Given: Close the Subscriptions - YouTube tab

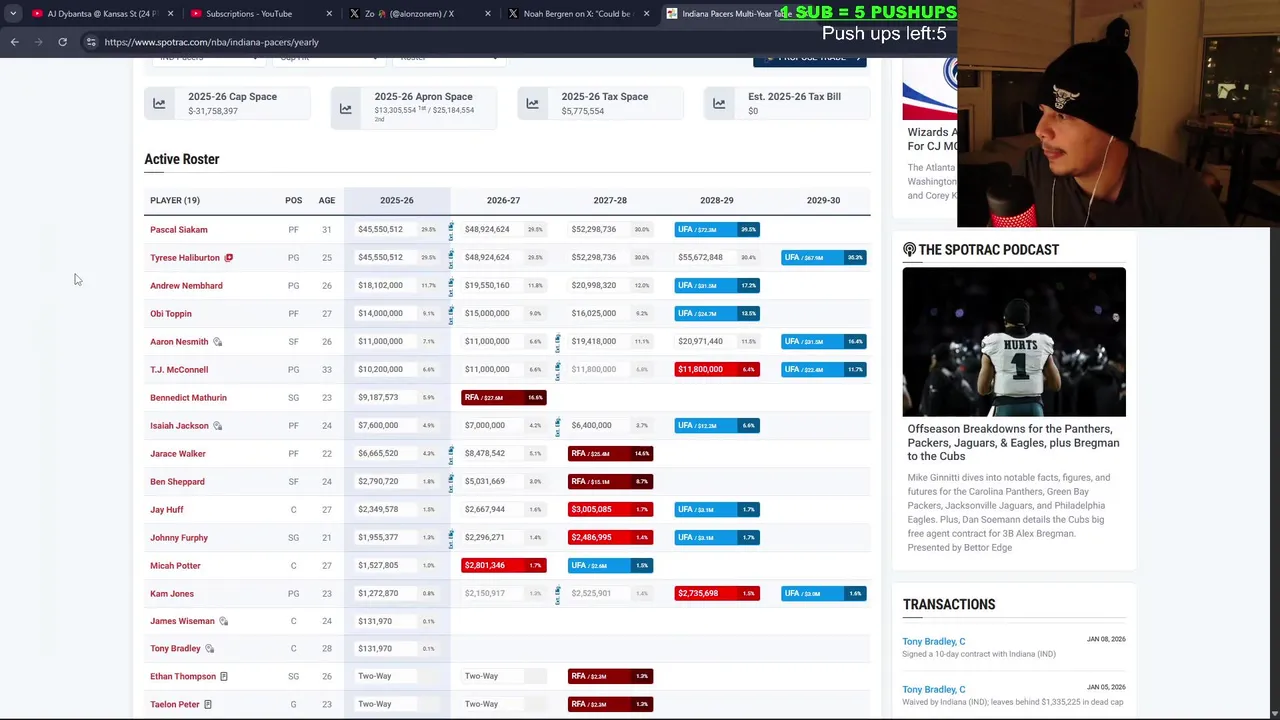Looking at the screenshot, I should pos(329,14).
